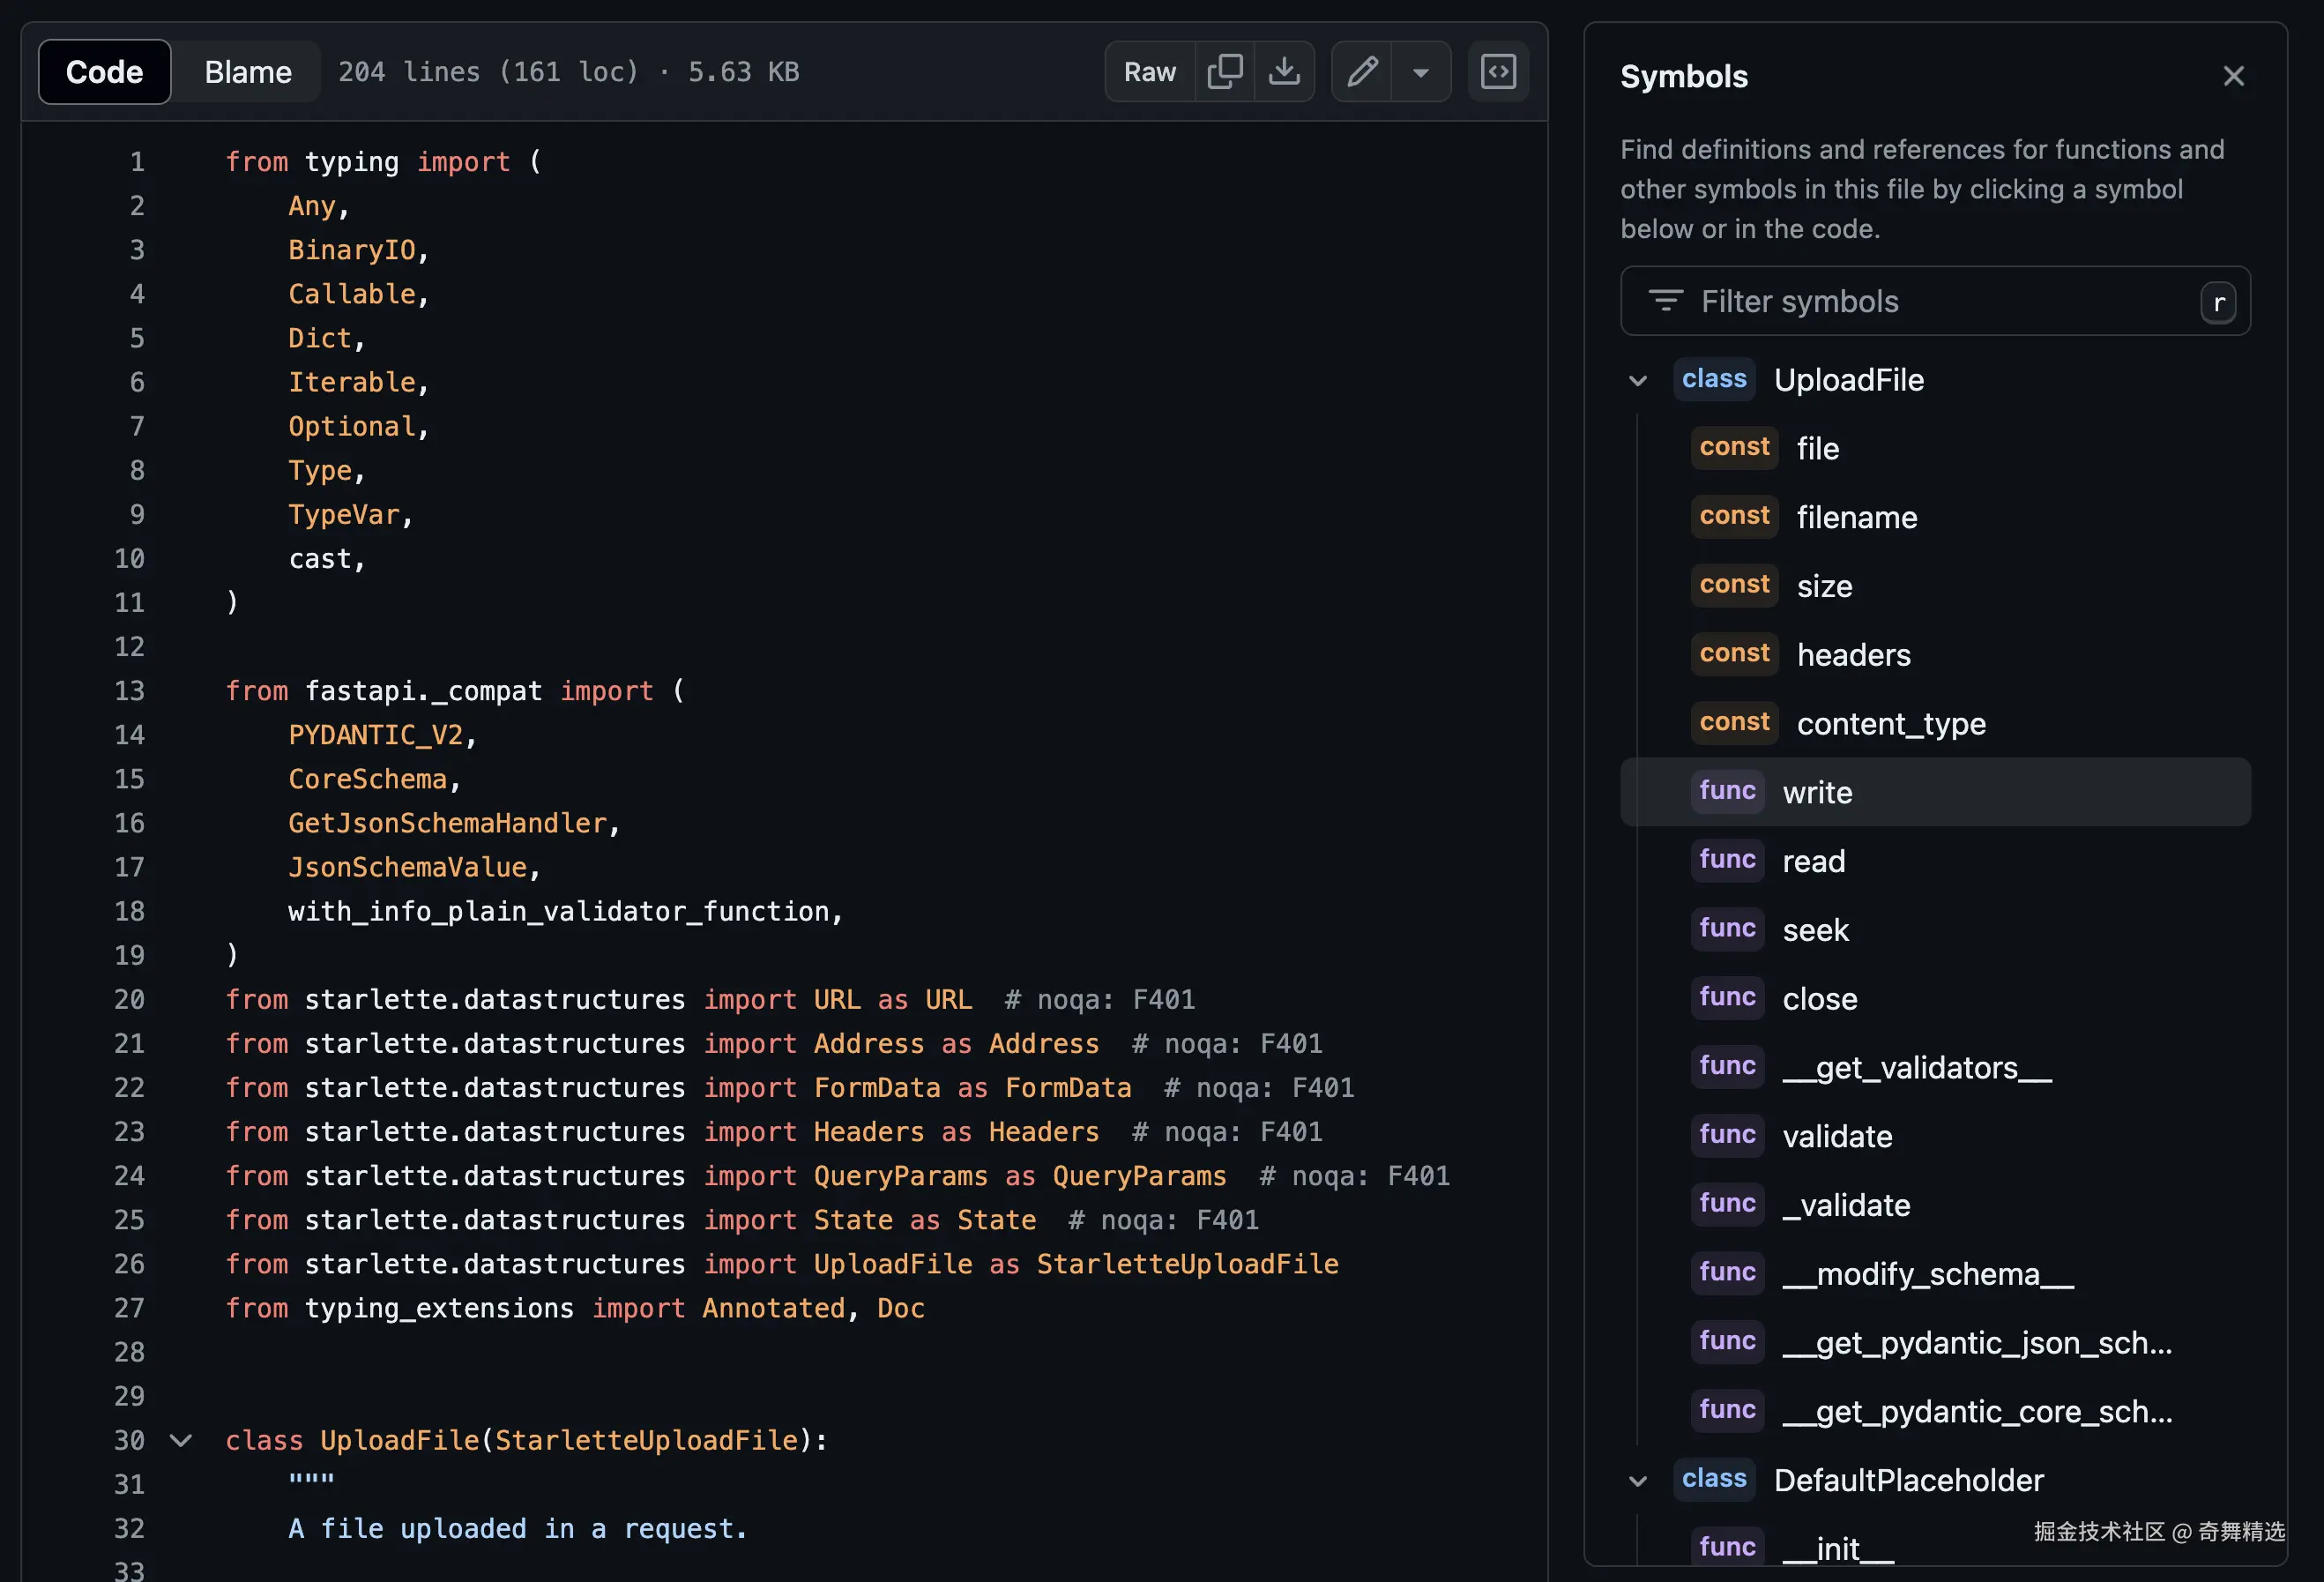2324x1582 pixels.
Task: Click the pencil edit file icon
Action: click(1362, 72)
